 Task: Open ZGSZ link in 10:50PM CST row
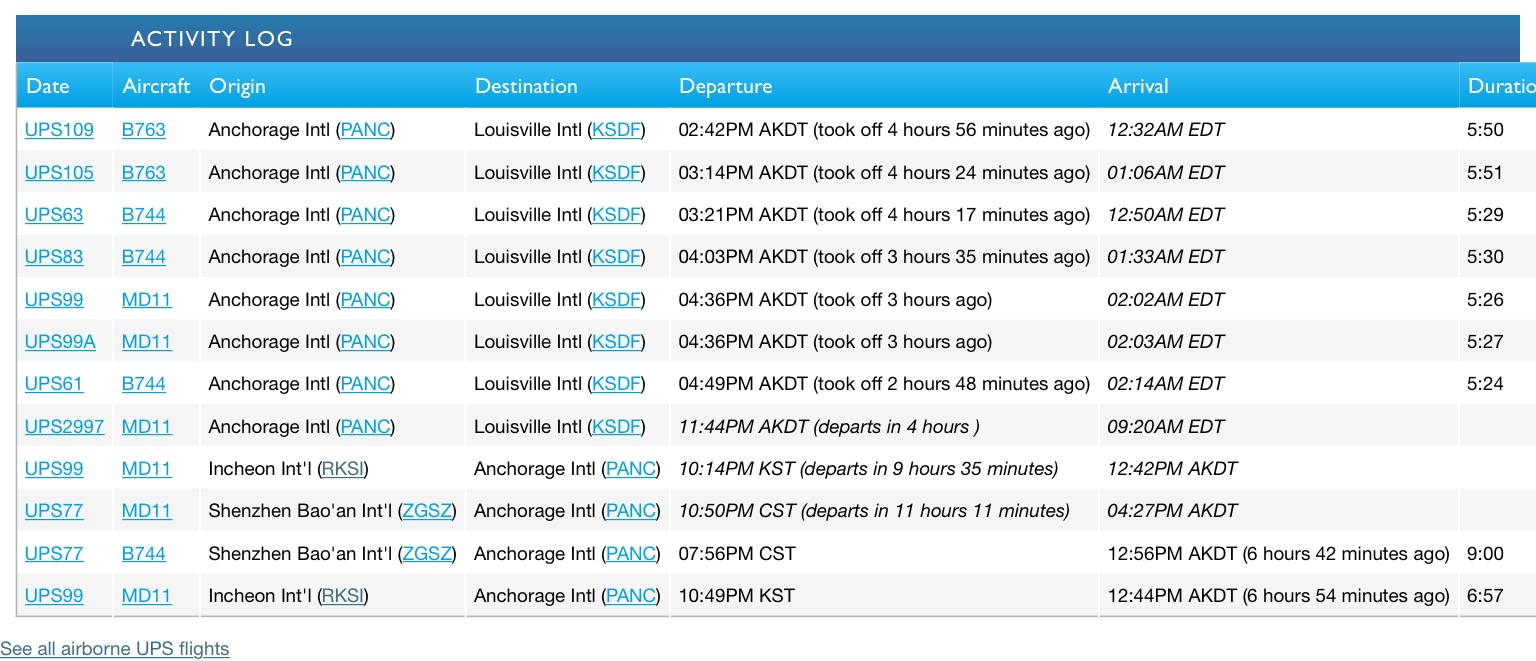coord(425,510)
